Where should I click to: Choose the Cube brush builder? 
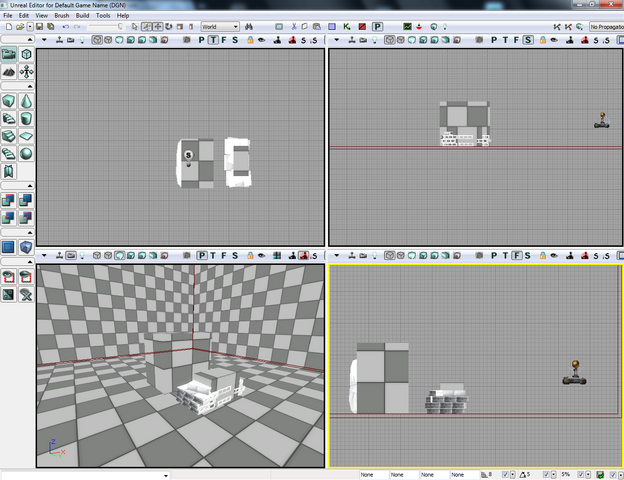pos(9,101)
